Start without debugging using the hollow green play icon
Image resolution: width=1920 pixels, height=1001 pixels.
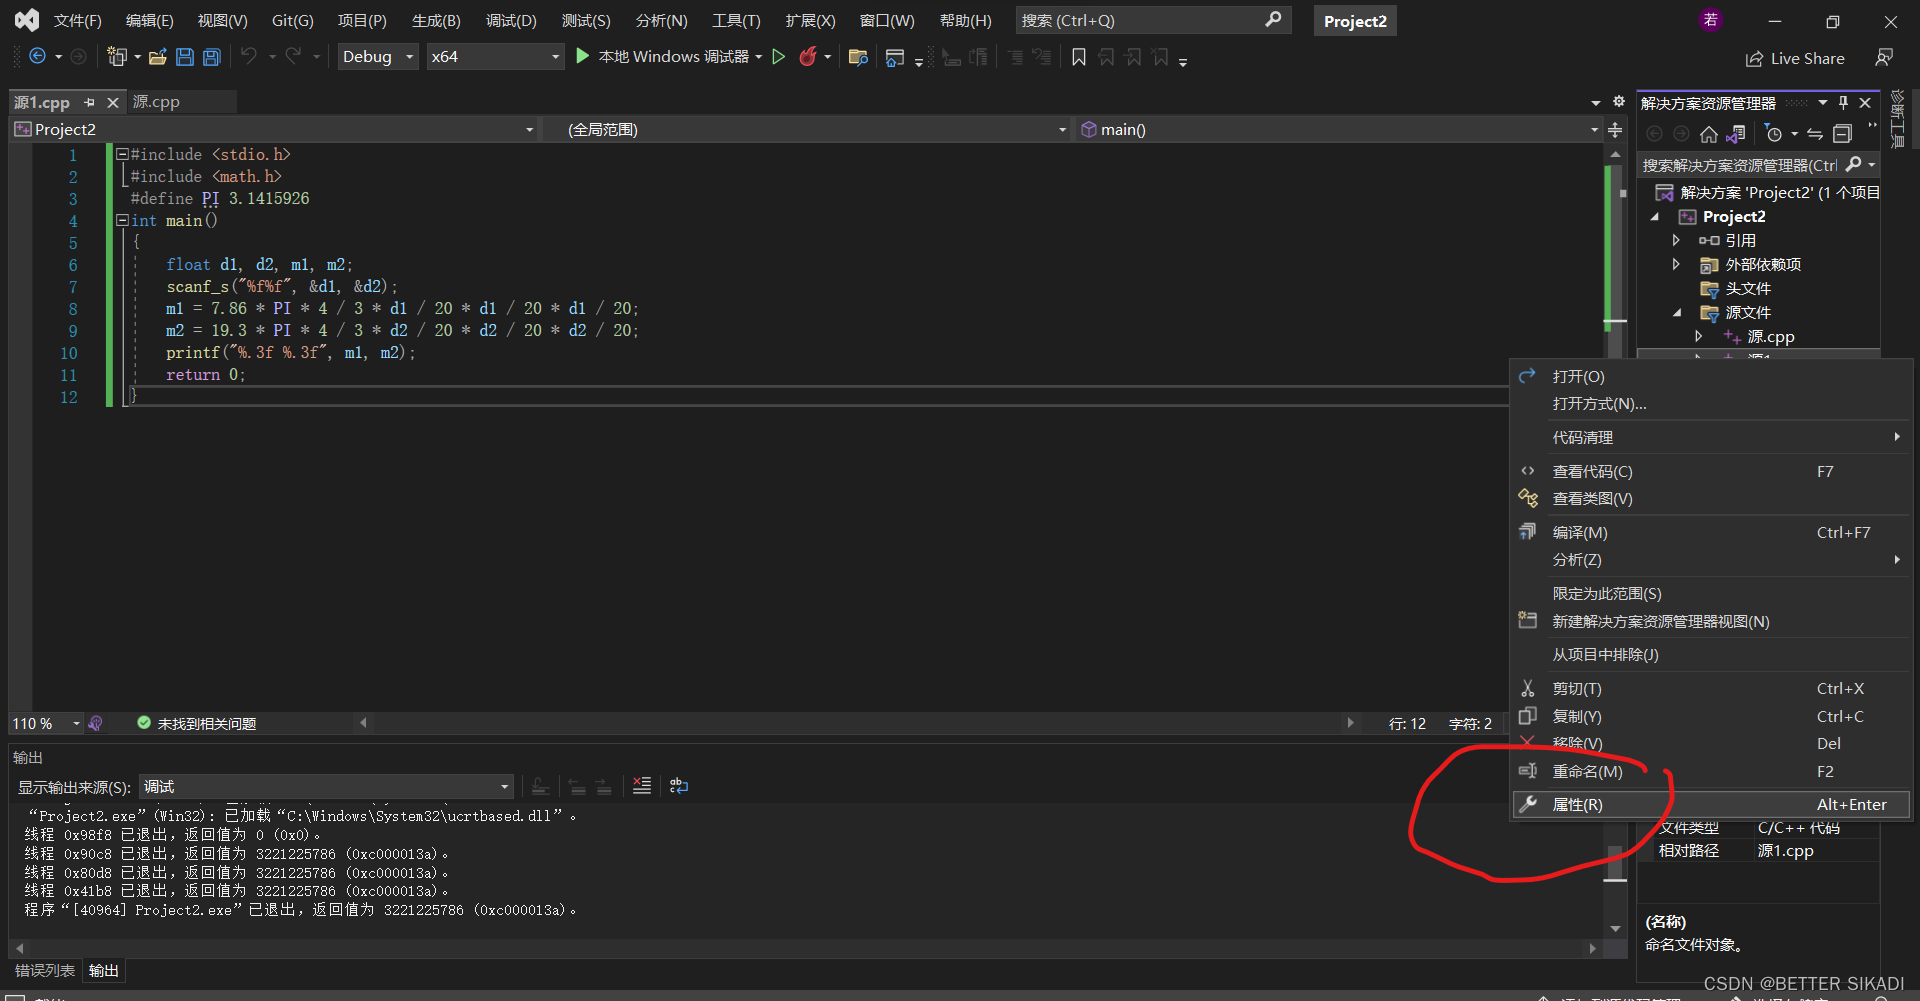[x=779, y=57]
